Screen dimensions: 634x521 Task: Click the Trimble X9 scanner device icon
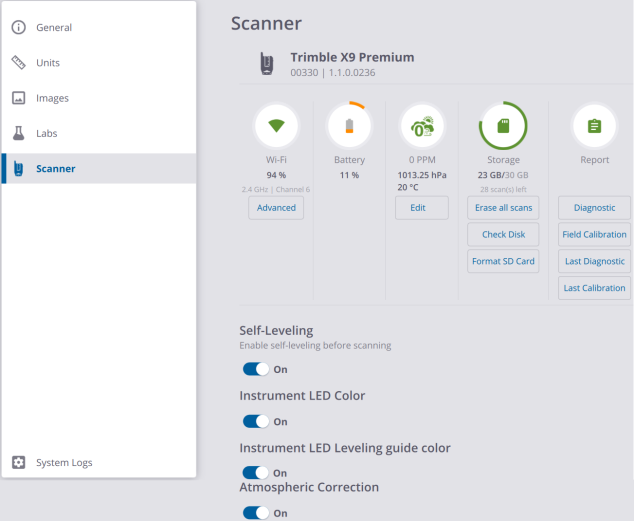click(267, 65)
